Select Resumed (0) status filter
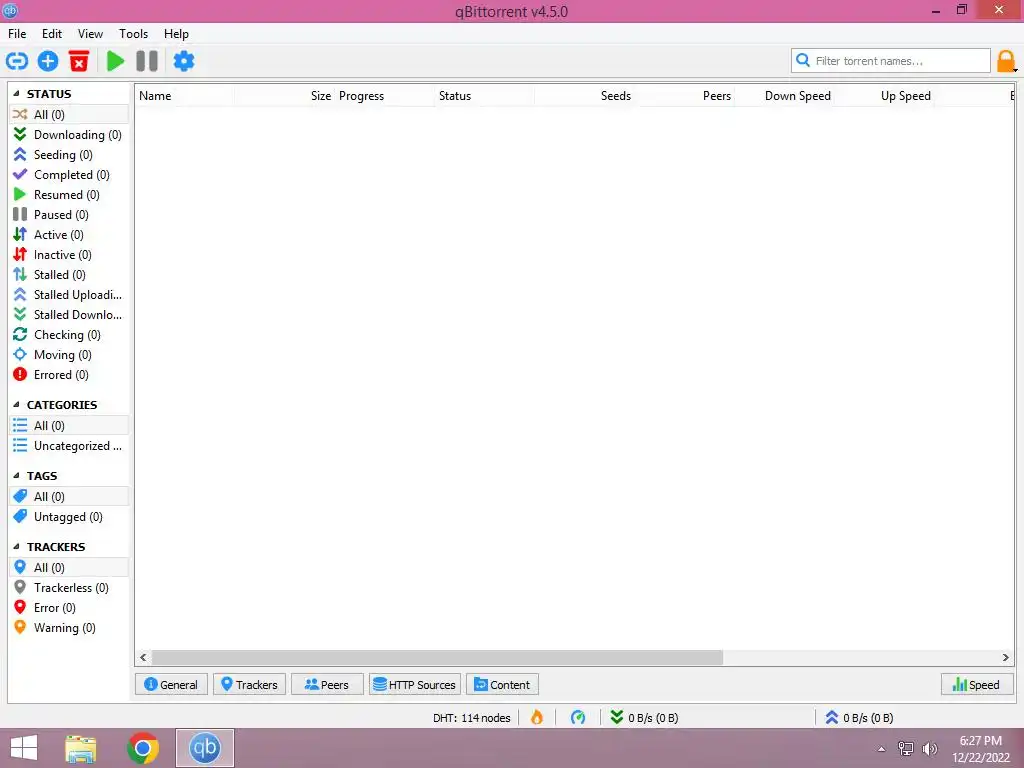The image size is (1024, 768). click(69, 195)
